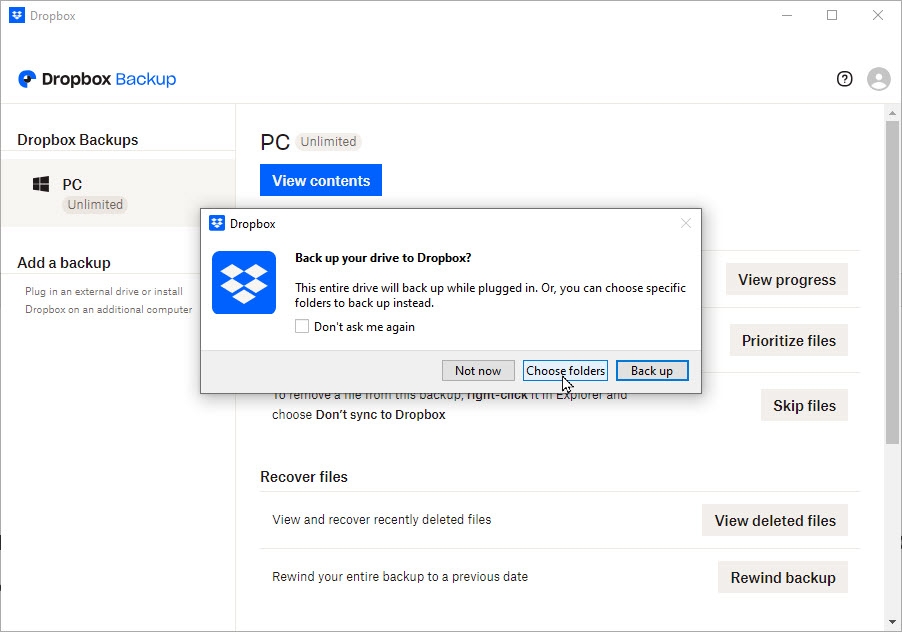The height and width of the screenshot is (632, 902).
Task: Dismiss the backup dialog with its close button
Action: 686,223
